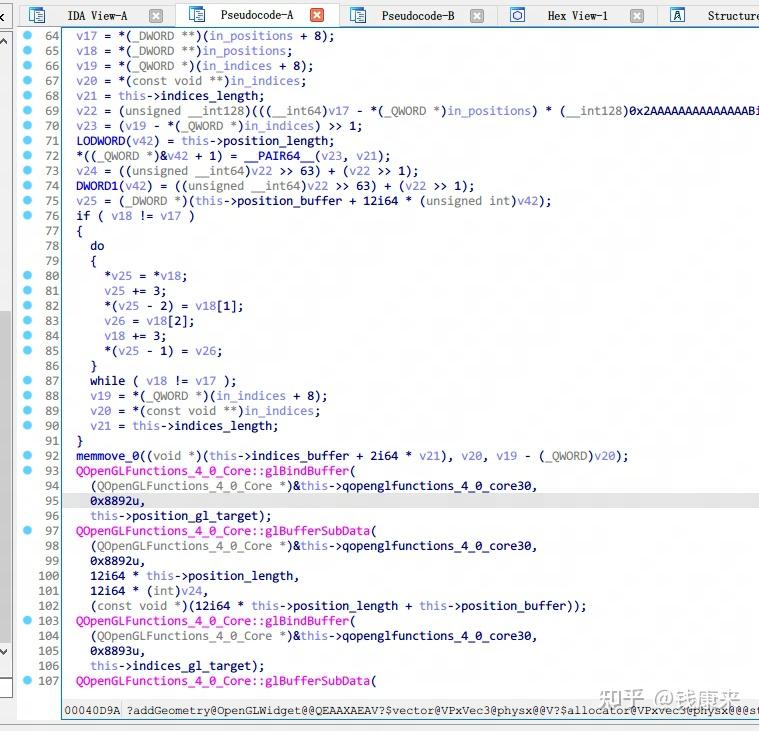Click the Hex View-1 tab icon
759x731 pixels.
[517, 15]
